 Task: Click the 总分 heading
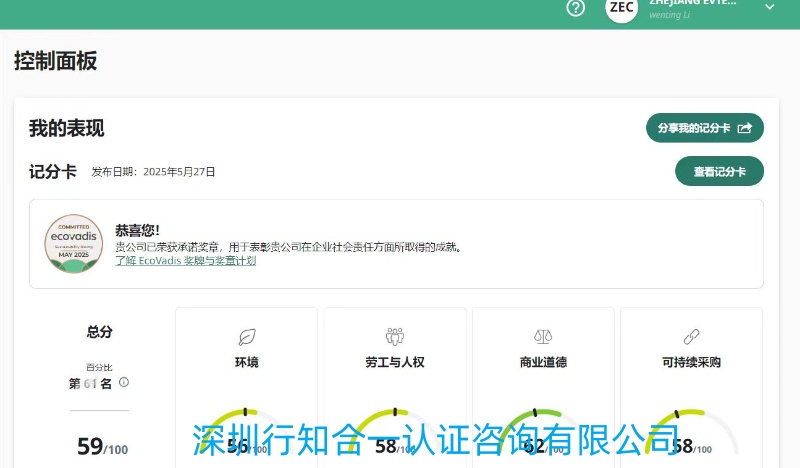pyautogui.click(x=99, y=332)
